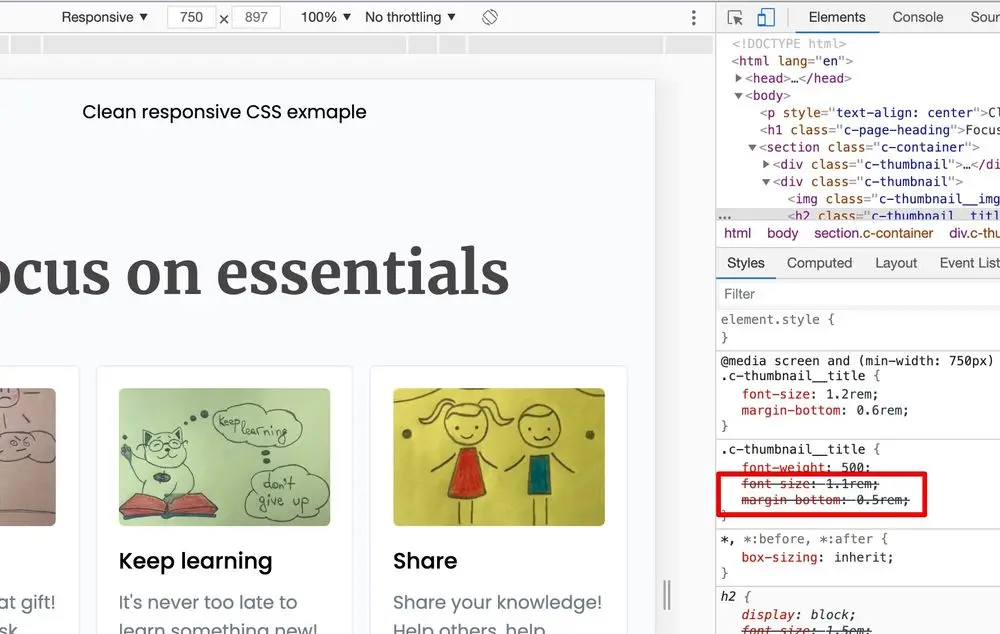The image size is (1000, 634).
Task: Switch to the Computed tab
Action: point(819,263)
